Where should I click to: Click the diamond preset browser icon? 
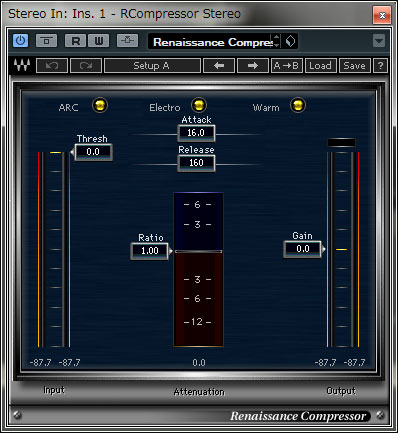click(x=291, y=42)
